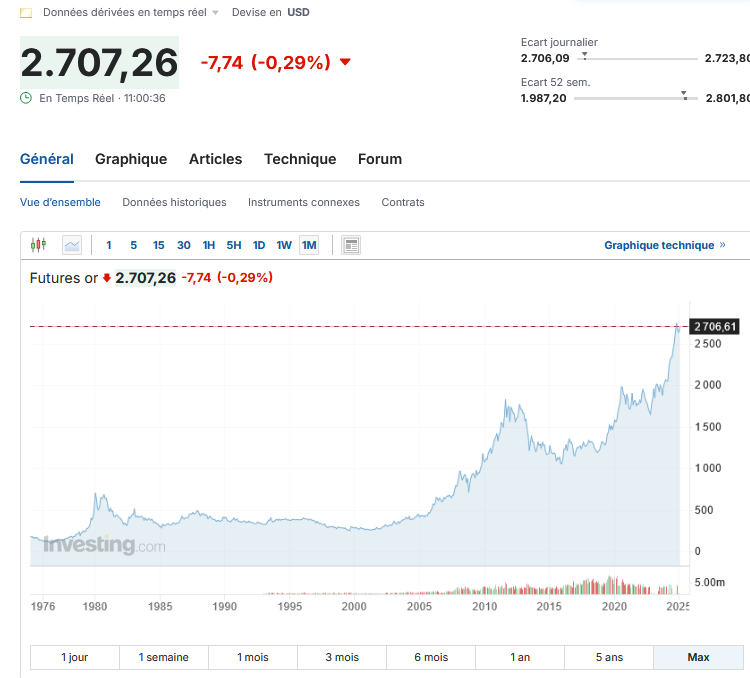Image resolution: width=750 pixels, height=678 pixels.
Task: Select the candlestick chart type icon
Action: (x=38, y=245)
